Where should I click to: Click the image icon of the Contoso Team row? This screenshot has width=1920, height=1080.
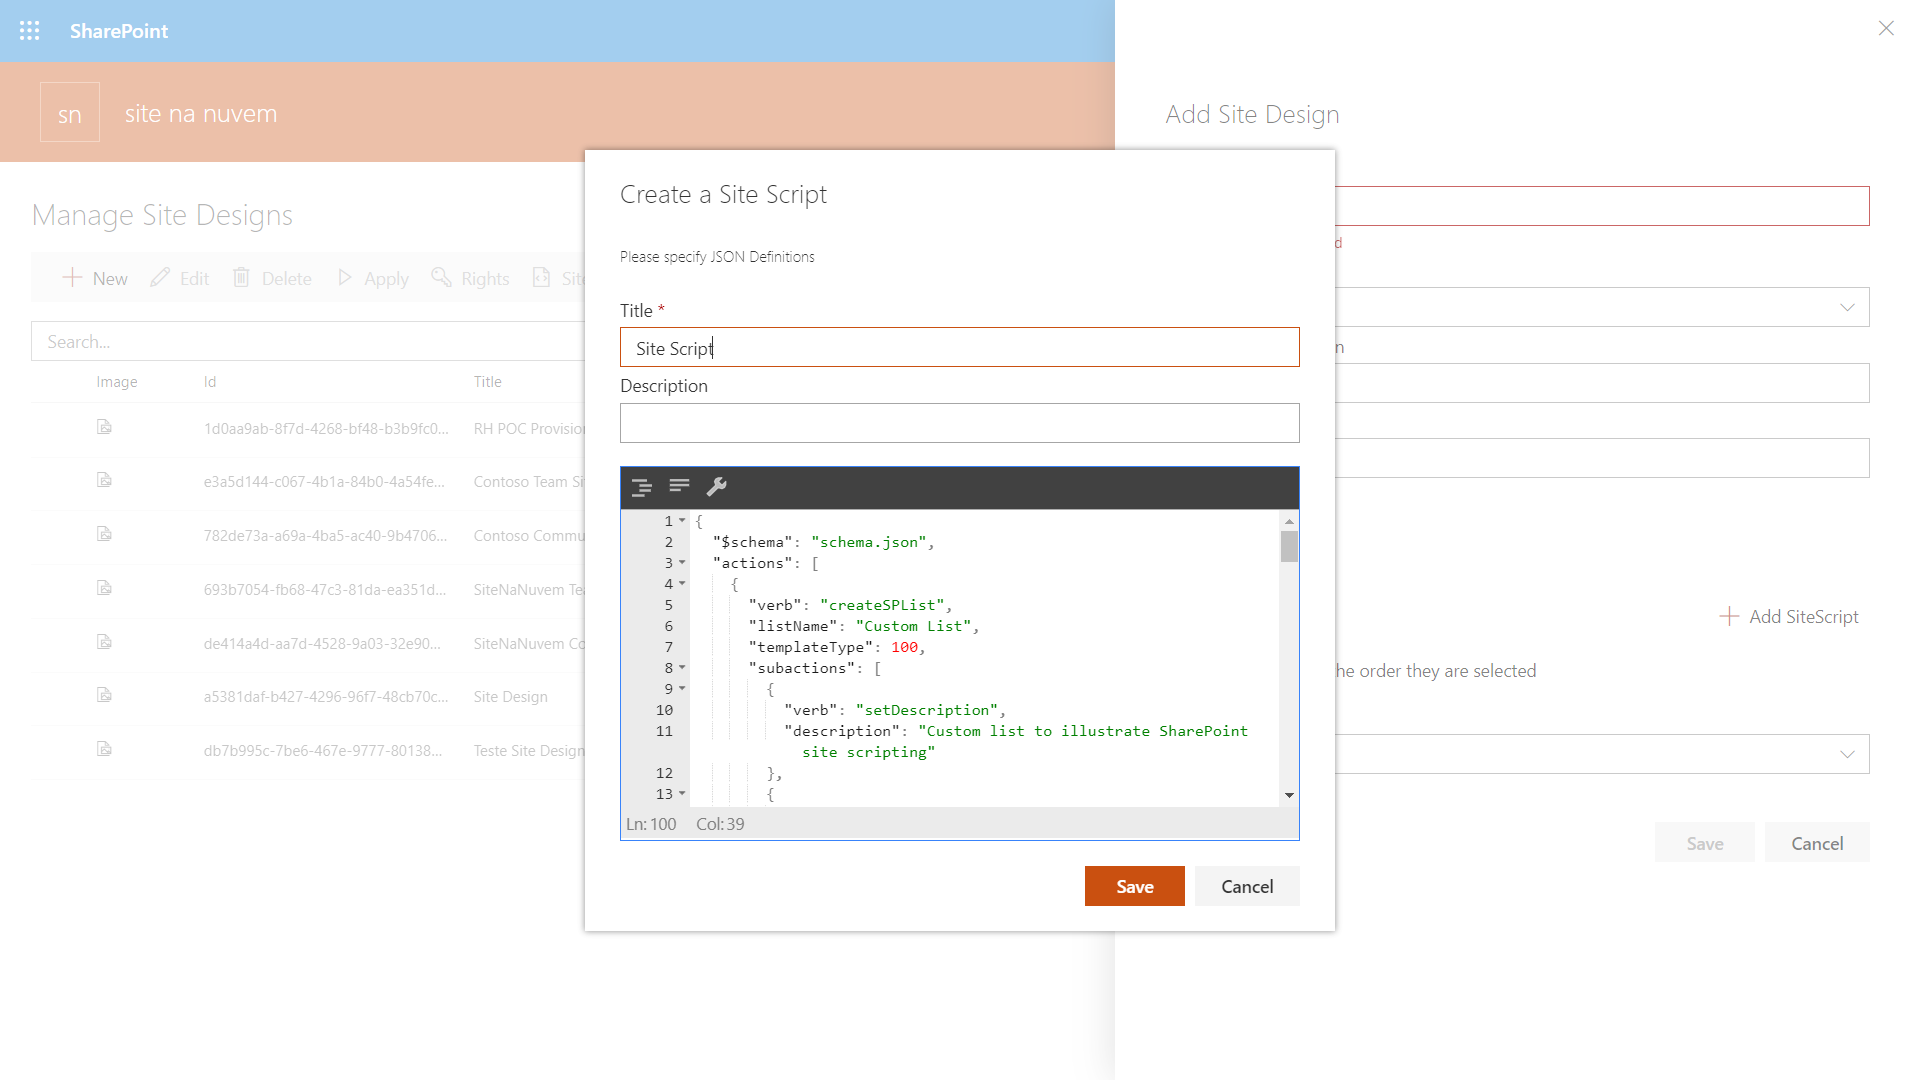pyautogui.click(x=104, y=480)
